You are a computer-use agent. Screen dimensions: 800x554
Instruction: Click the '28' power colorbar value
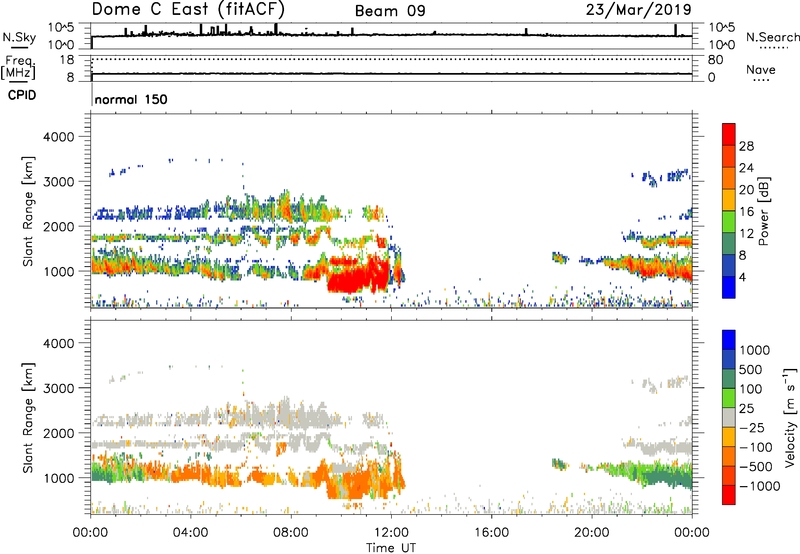746,146
